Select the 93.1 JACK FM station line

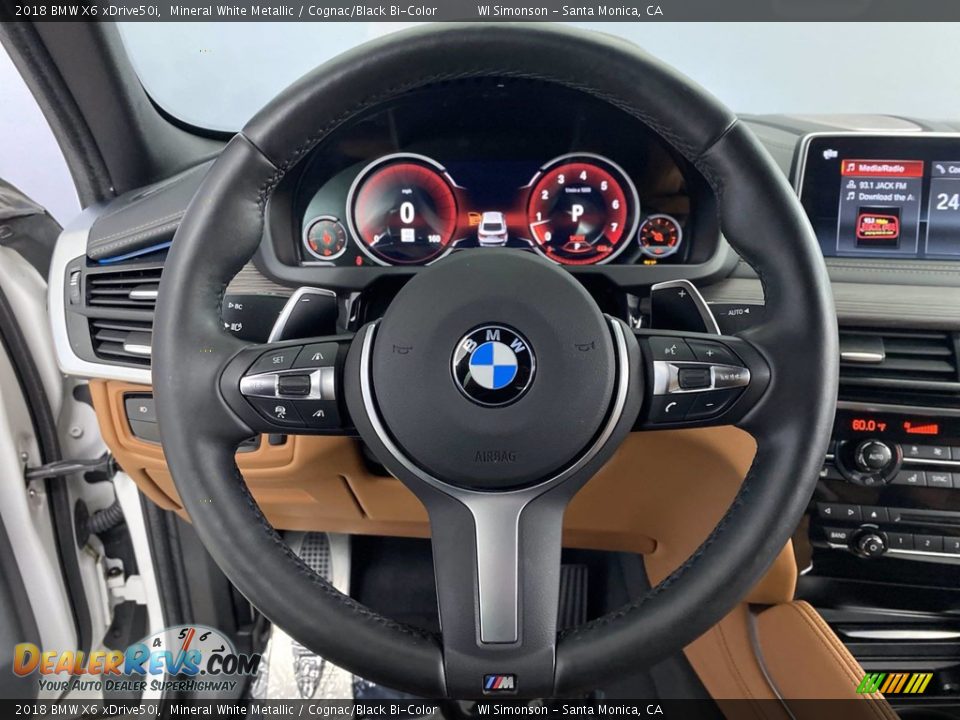point(876,185)
